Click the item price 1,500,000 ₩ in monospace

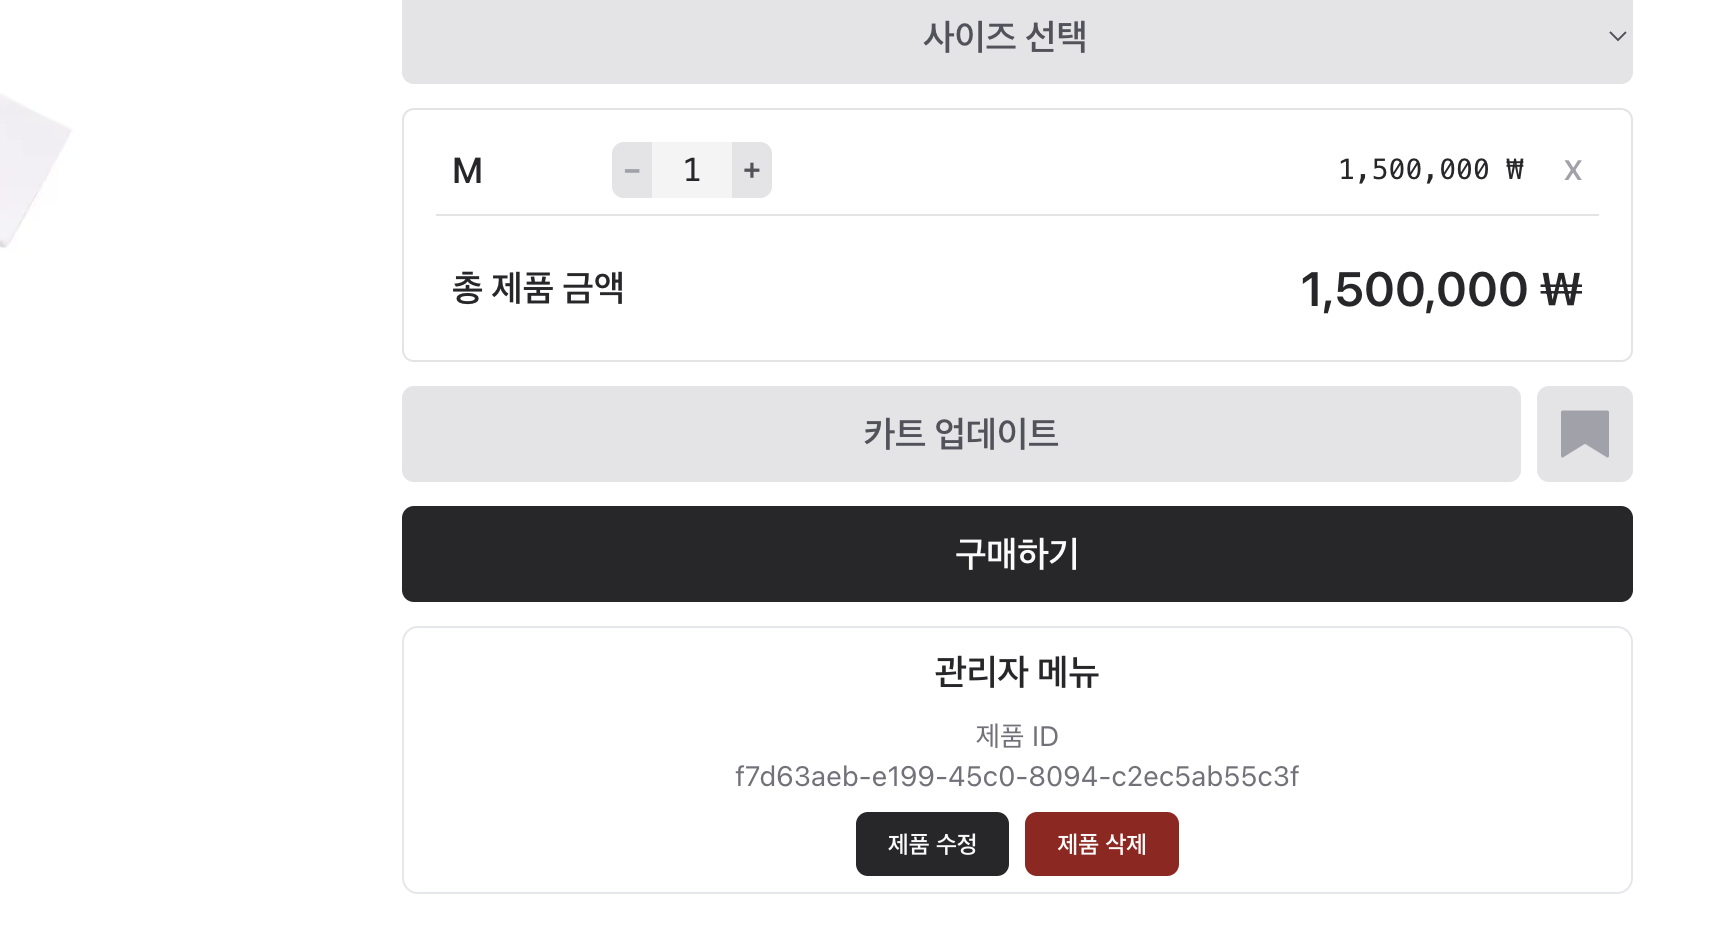coord(1431,170)
